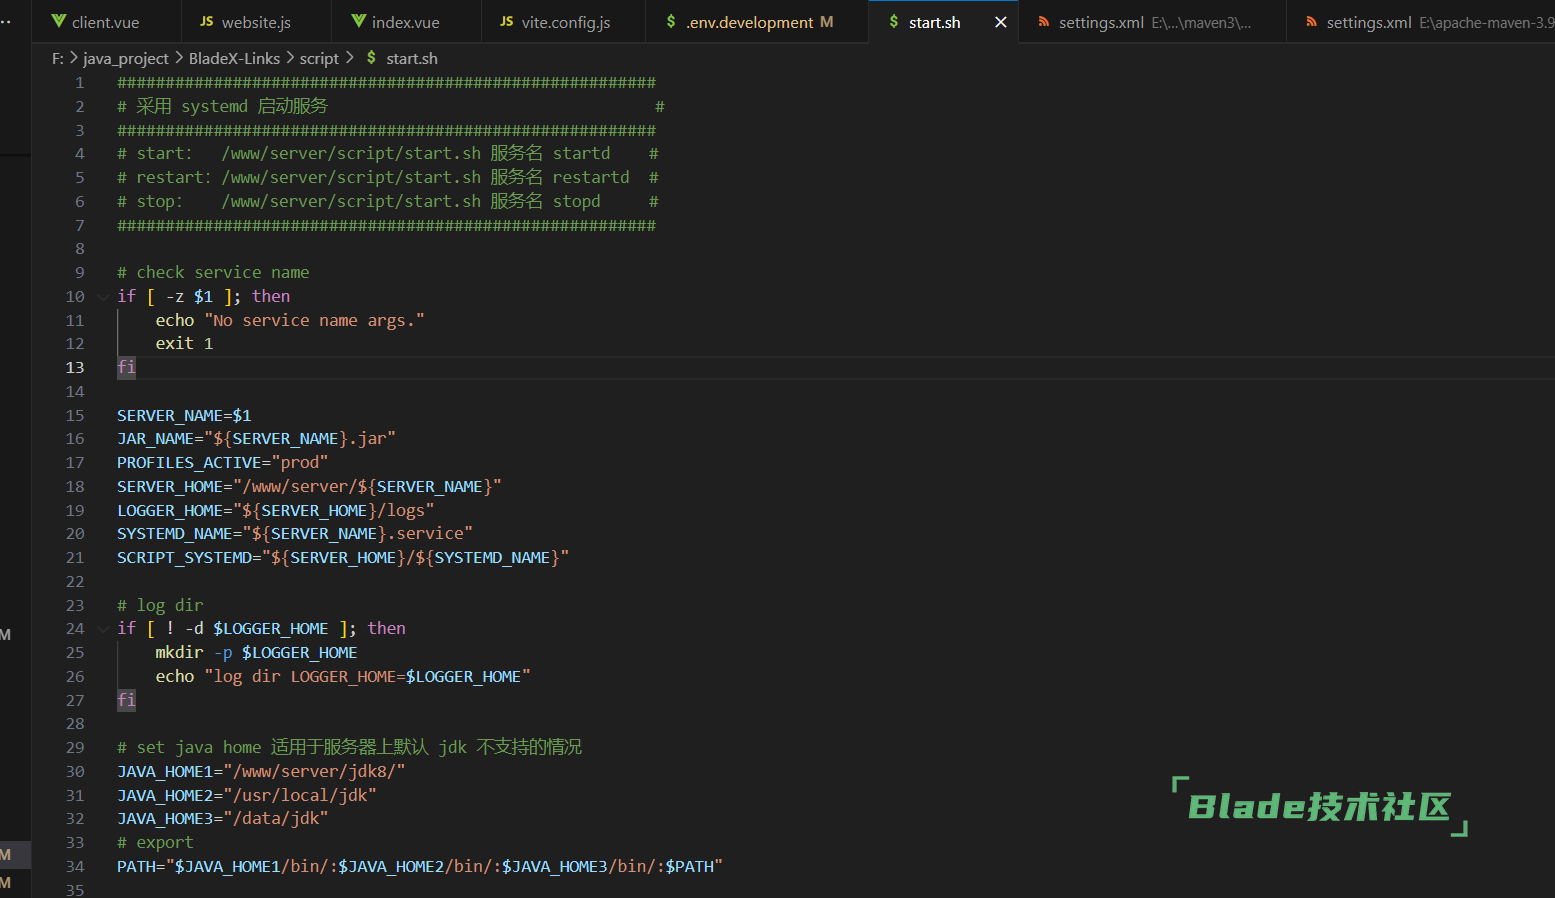Open java_project breadcrumb segment
This screenshot has height=898, width=1555.
[126, 59]
